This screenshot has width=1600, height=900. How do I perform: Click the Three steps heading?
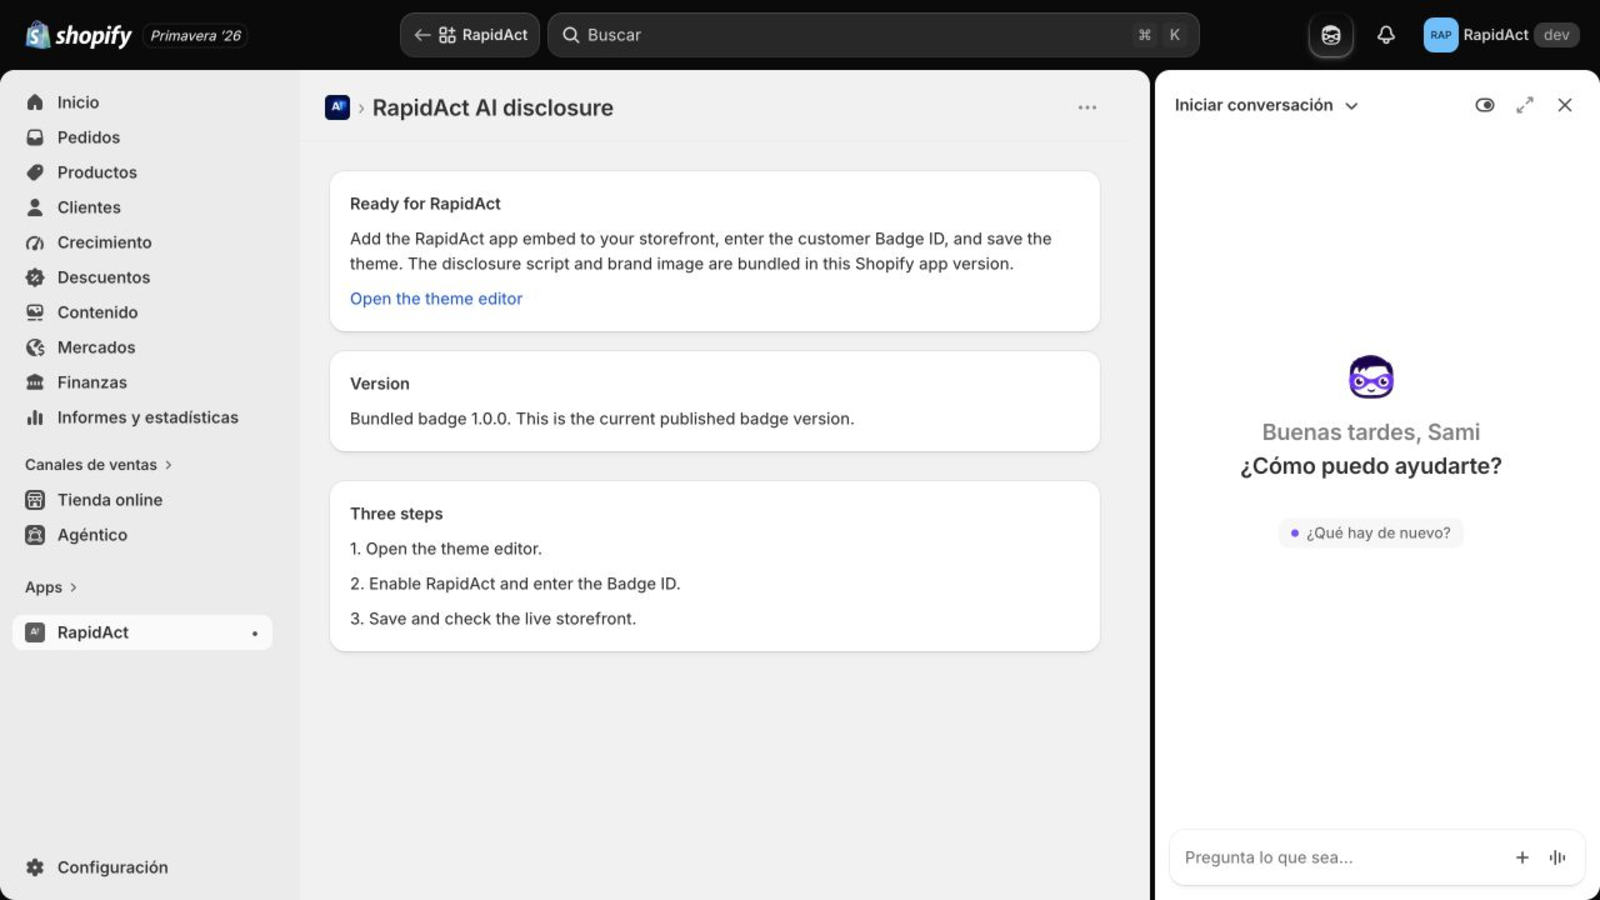click(x=396, y=514)
